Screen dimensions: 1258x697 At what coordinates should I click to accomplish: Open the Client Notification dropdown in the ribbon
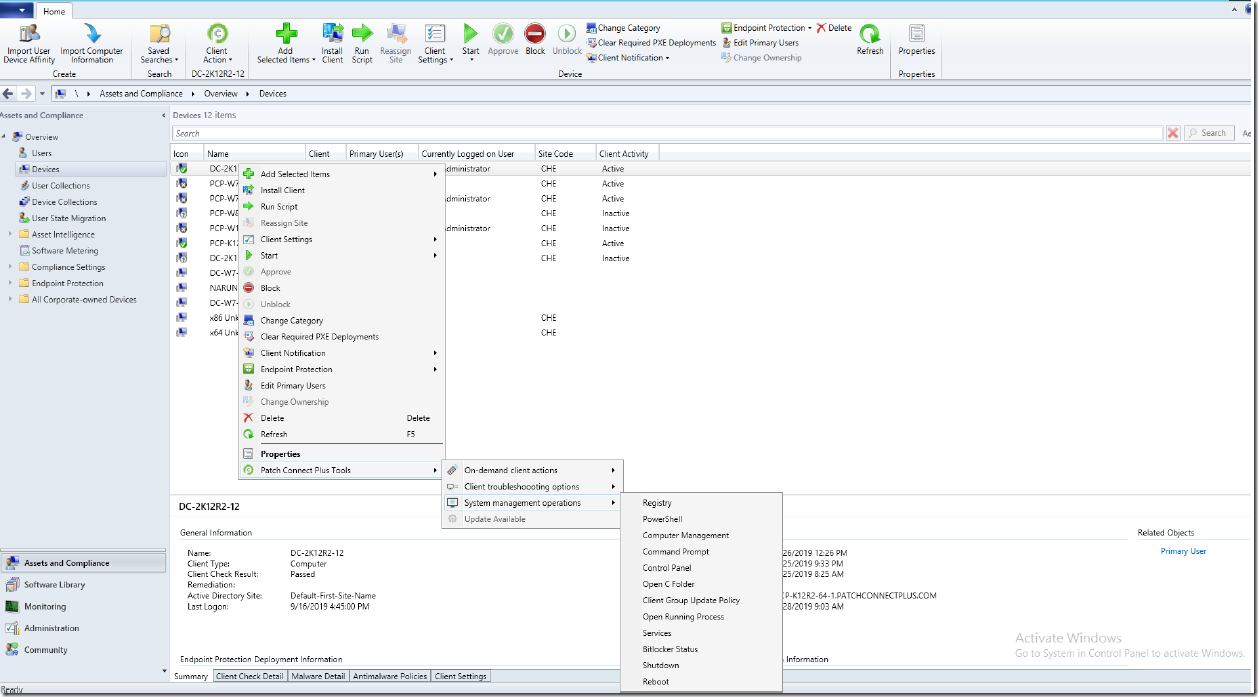[x=627, y=57]
